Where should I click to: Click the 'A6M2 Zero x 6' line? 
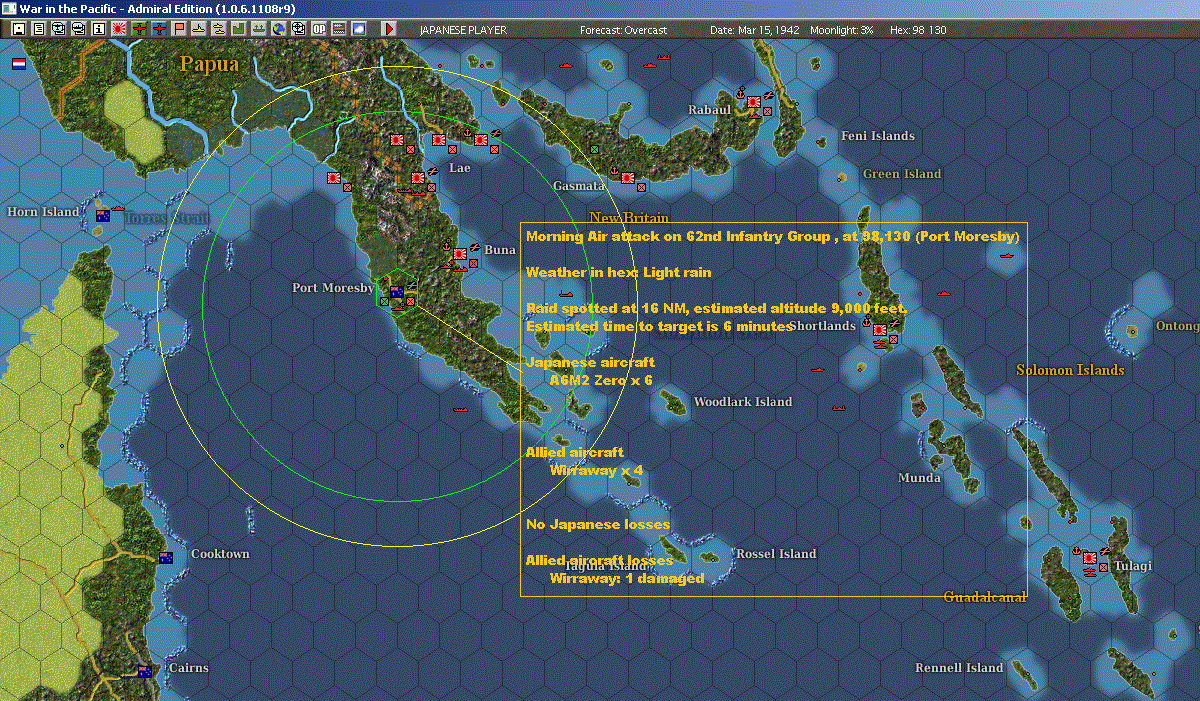[x=601, y=380]
